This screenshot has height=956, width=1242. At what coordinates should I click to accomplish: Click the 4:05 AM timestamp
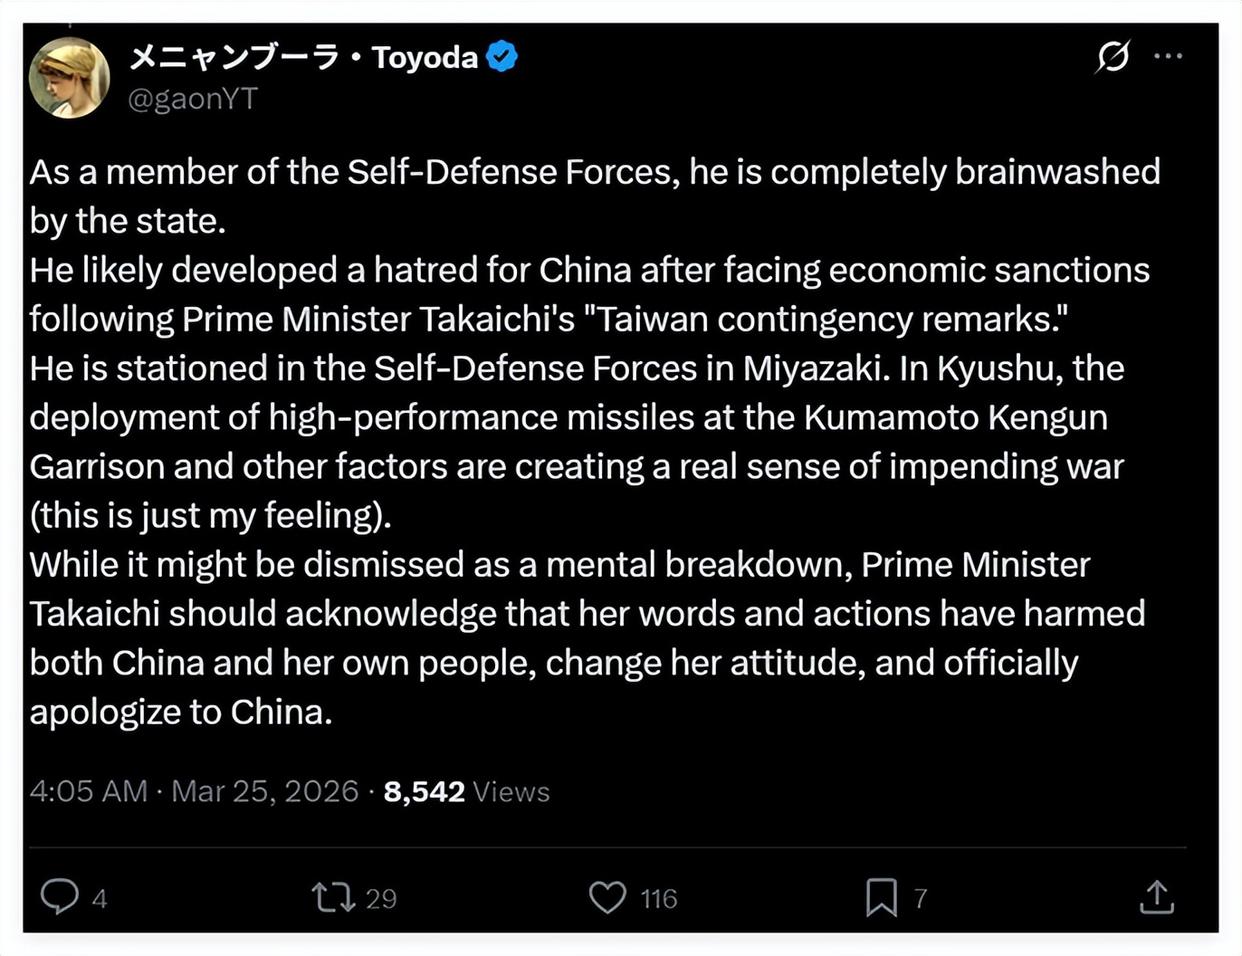(x=88, y=791)
